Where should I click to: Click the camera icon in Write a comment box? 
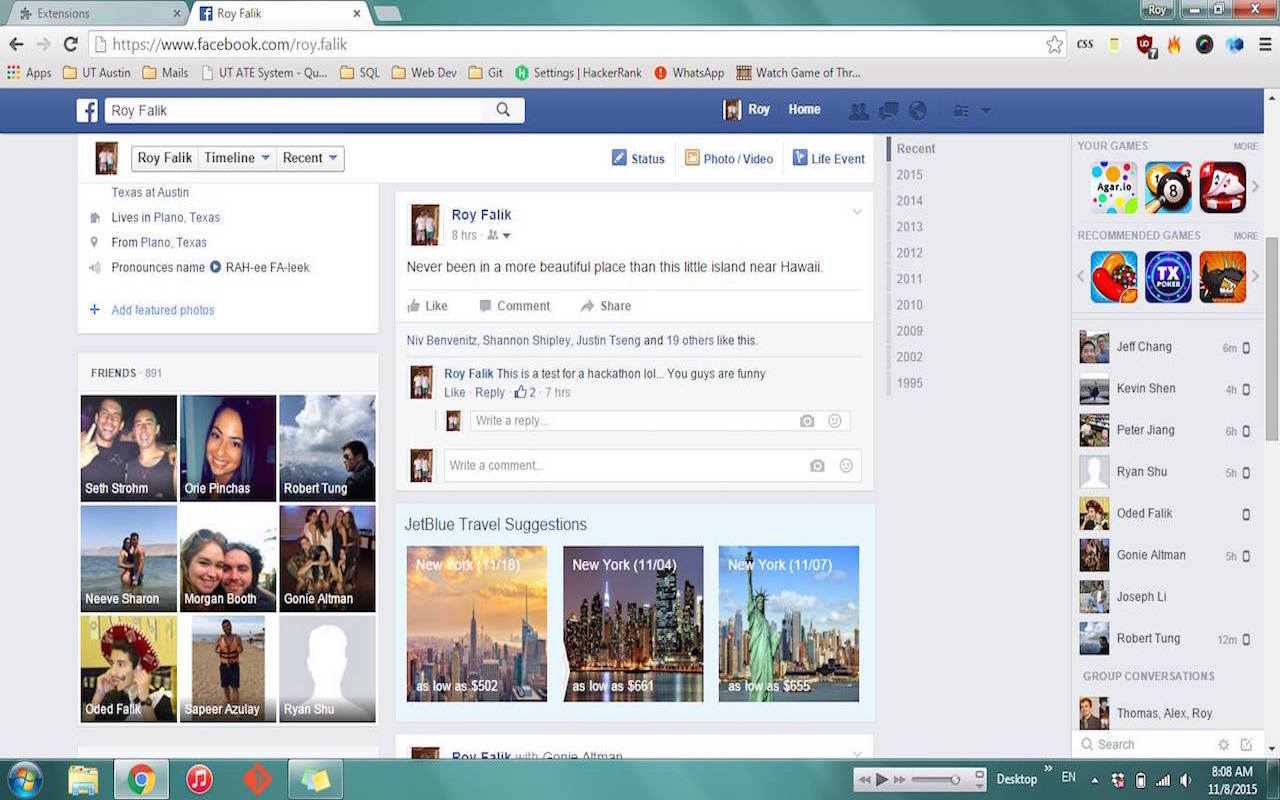(817, 466)
